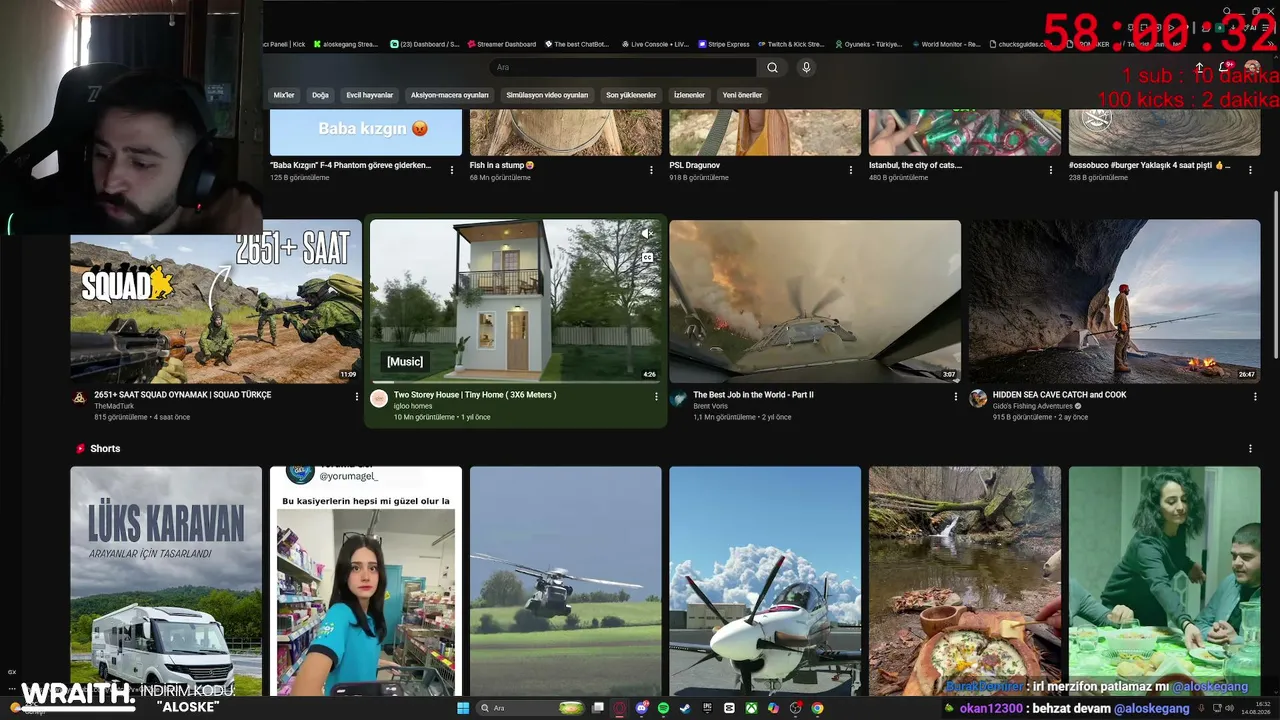Open Windows Start menu

(x=463, y=708)
